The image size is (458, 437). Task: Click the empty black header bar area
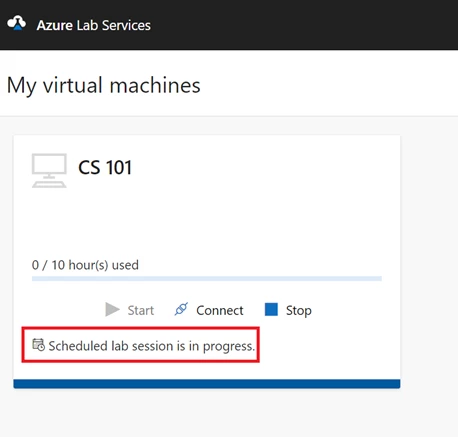(300, 25)
